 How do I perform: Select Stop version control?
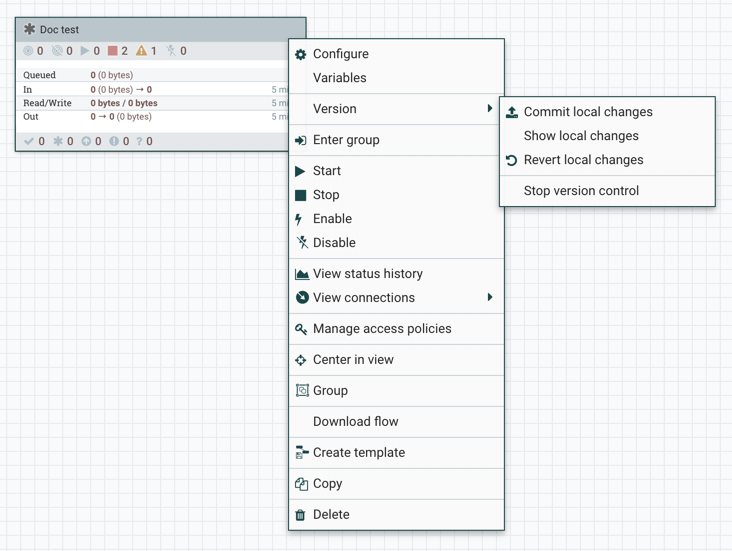click(581, 191)
